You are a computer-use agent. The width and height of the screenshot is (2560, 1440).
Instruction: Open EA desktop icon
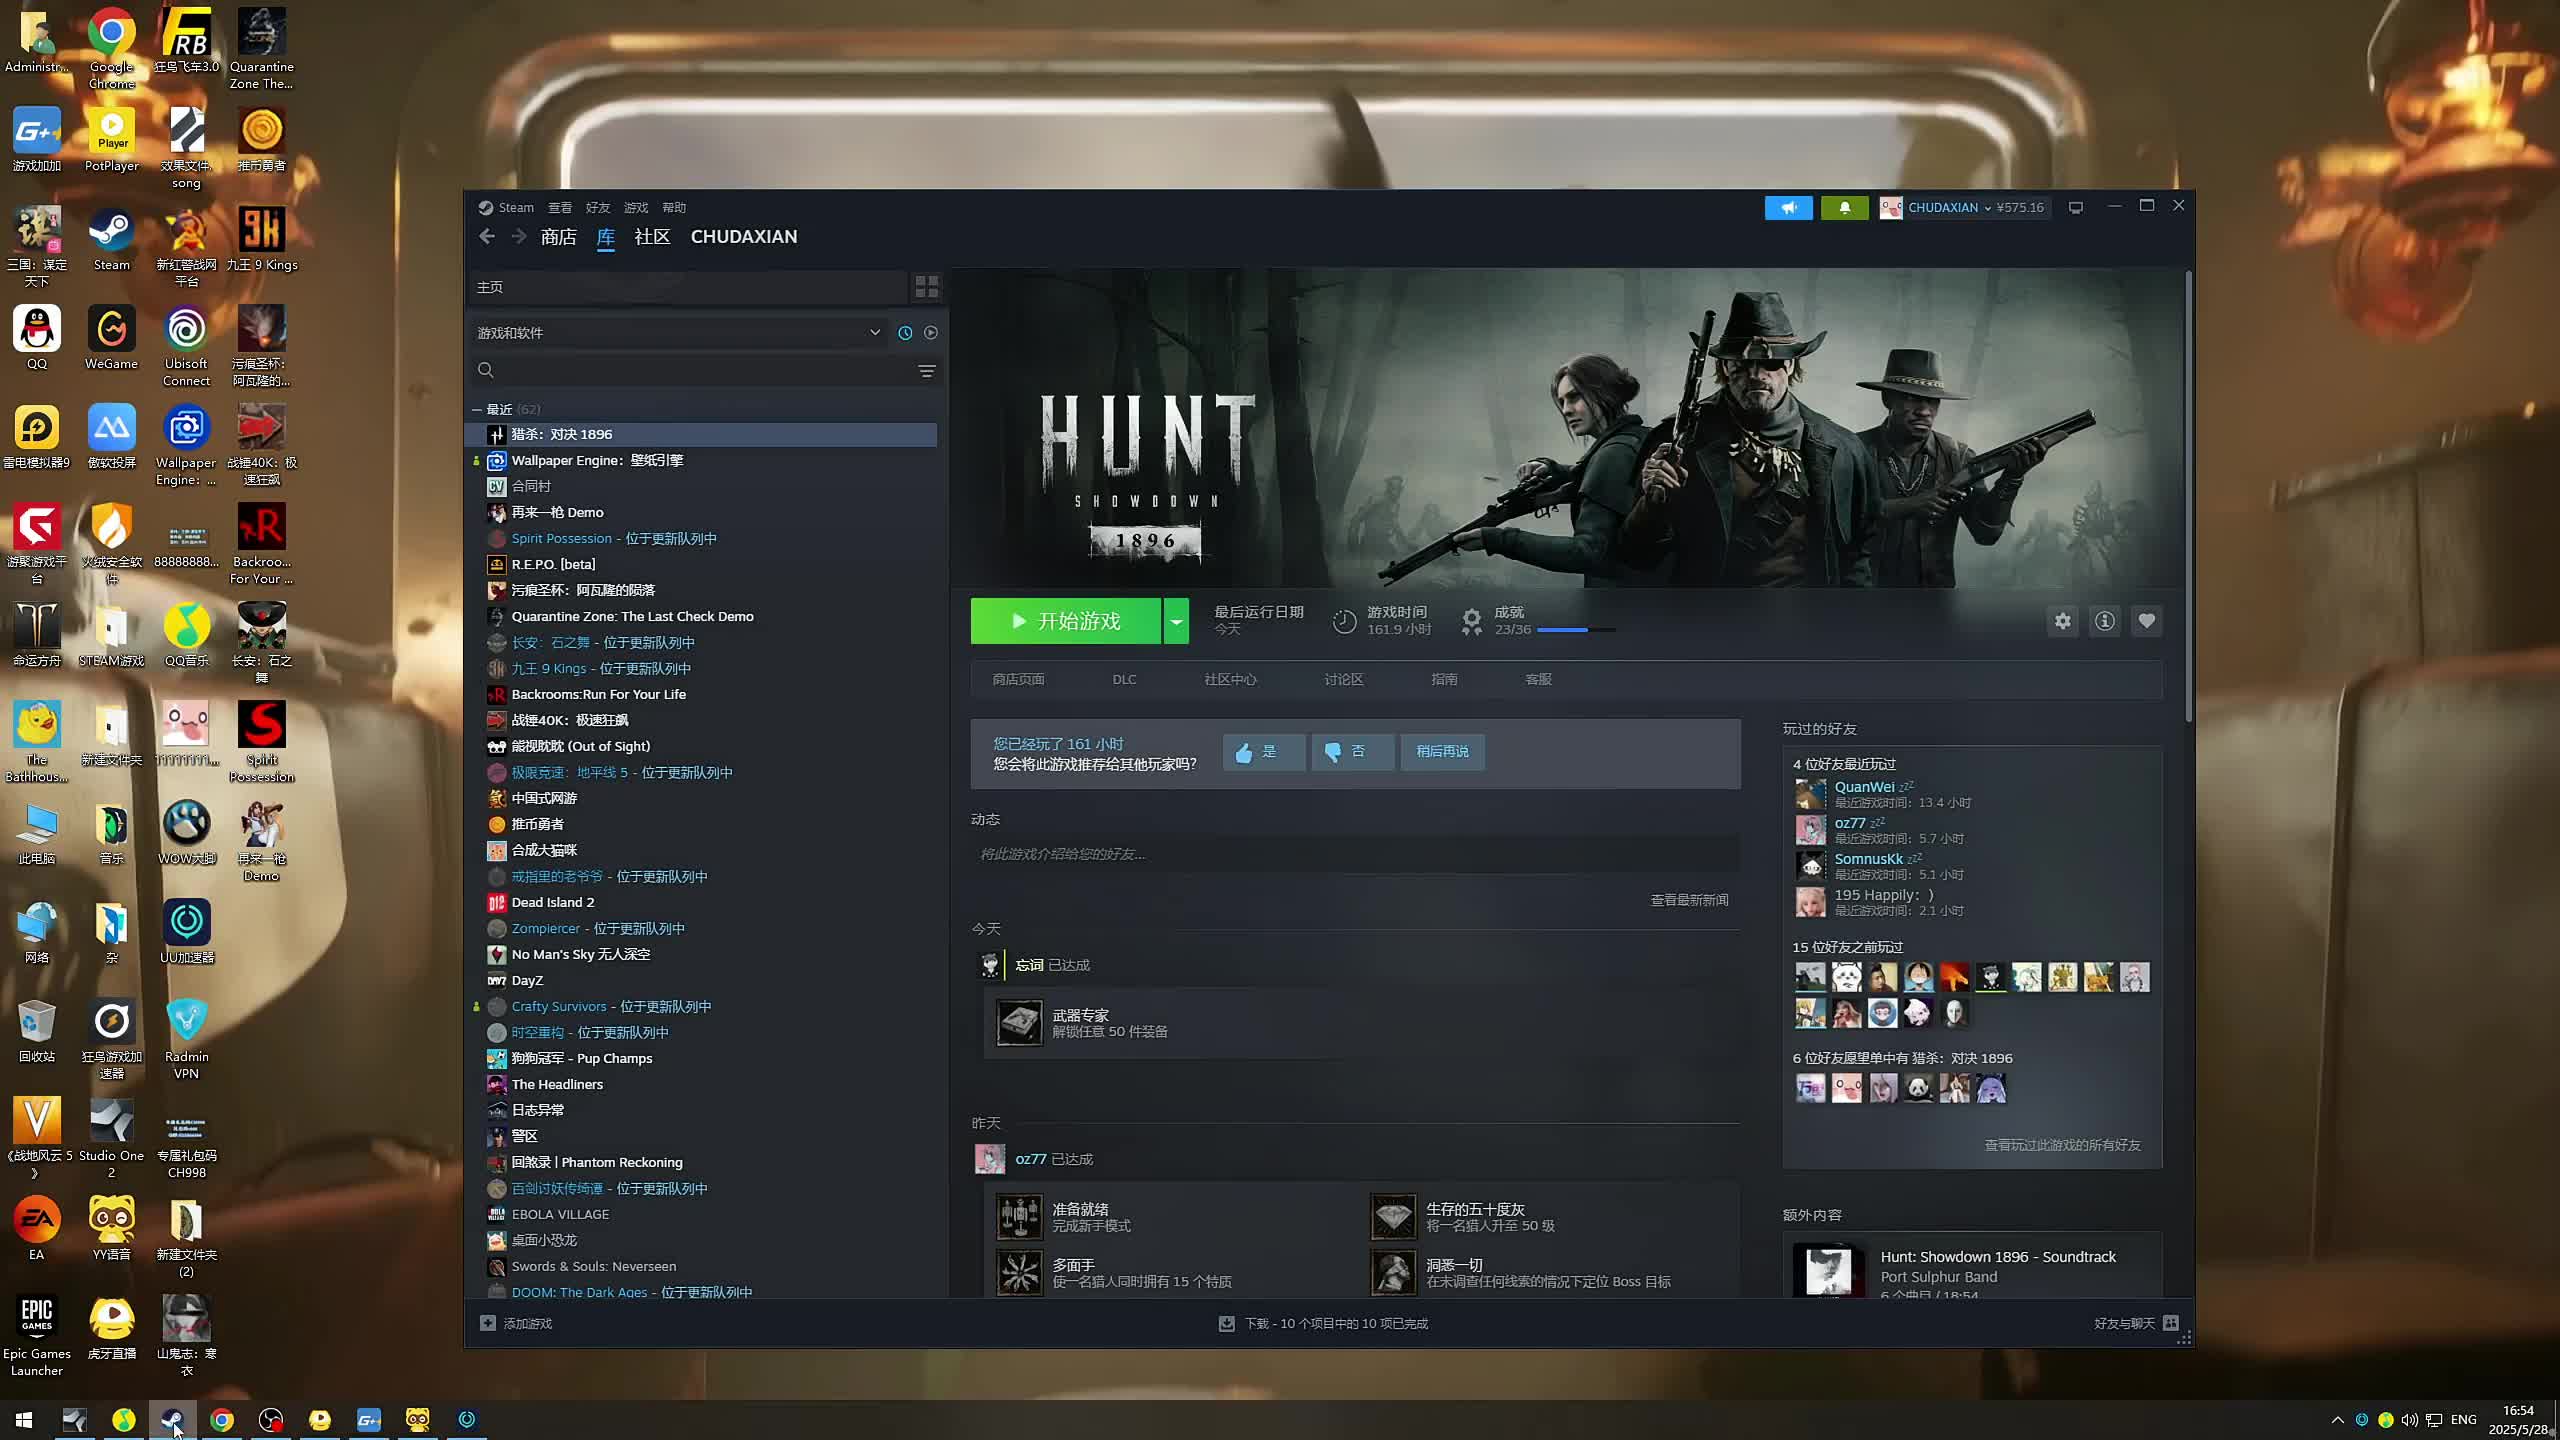click(37, 1229)
